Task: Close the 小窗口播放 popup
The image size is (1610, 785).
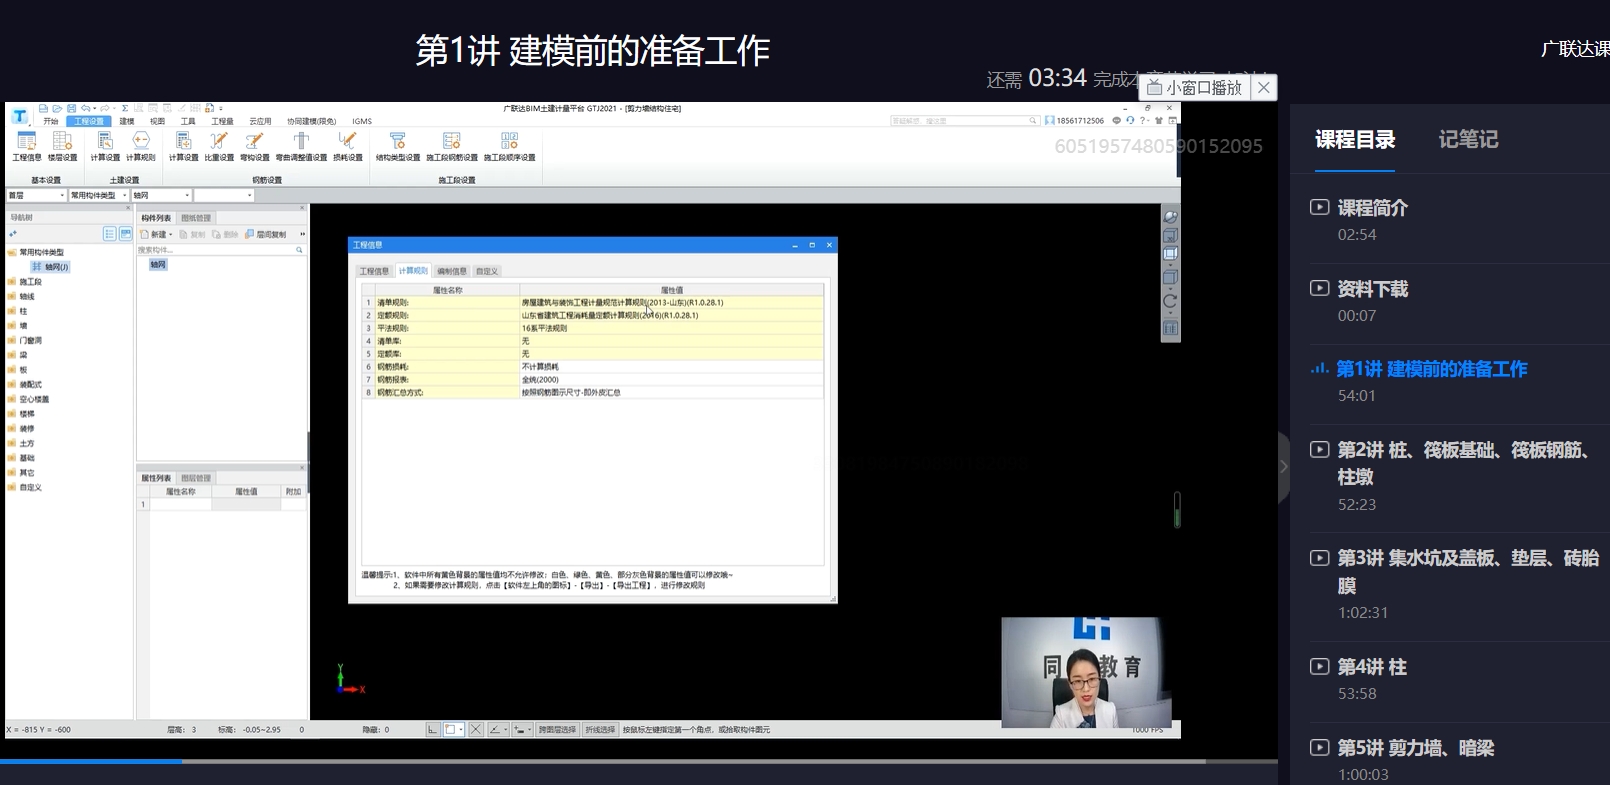Action: coord(1264,87)
